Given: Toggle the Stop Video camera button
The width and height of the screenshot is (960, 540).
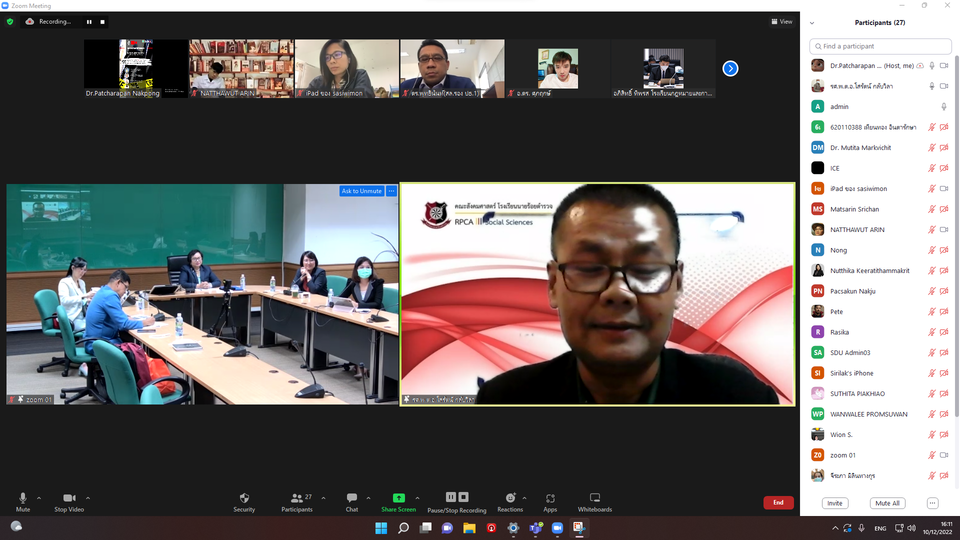Looking at the screenshot, I should click(x=69, y=498).
